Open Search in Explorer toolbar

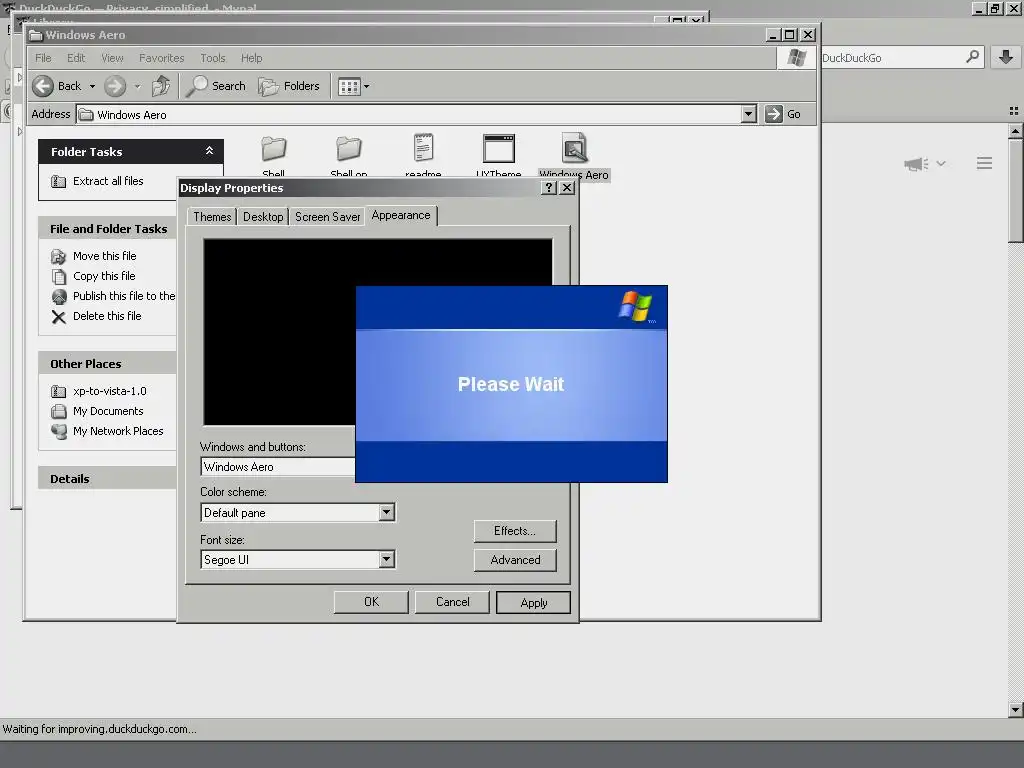pos(216,86)
